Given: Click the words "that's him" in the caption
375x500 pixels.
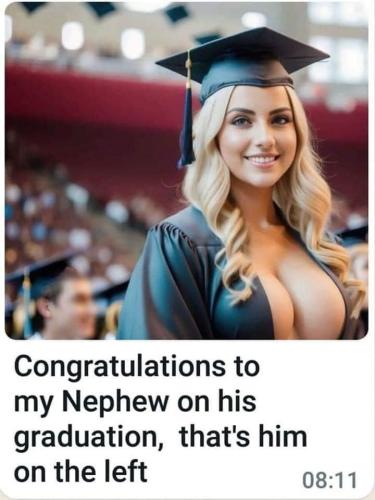Looking at the screenshot, I should tap(243, 437).
